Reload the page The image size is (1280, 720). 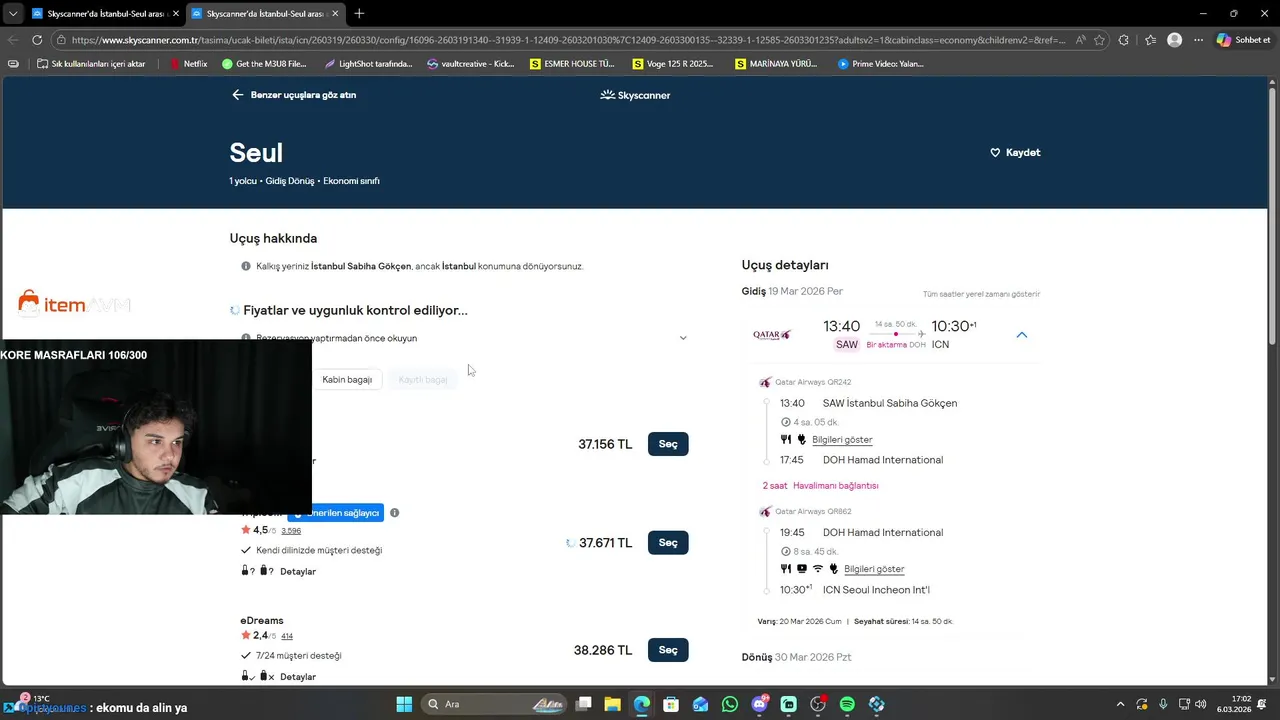[x=37, y=40]
